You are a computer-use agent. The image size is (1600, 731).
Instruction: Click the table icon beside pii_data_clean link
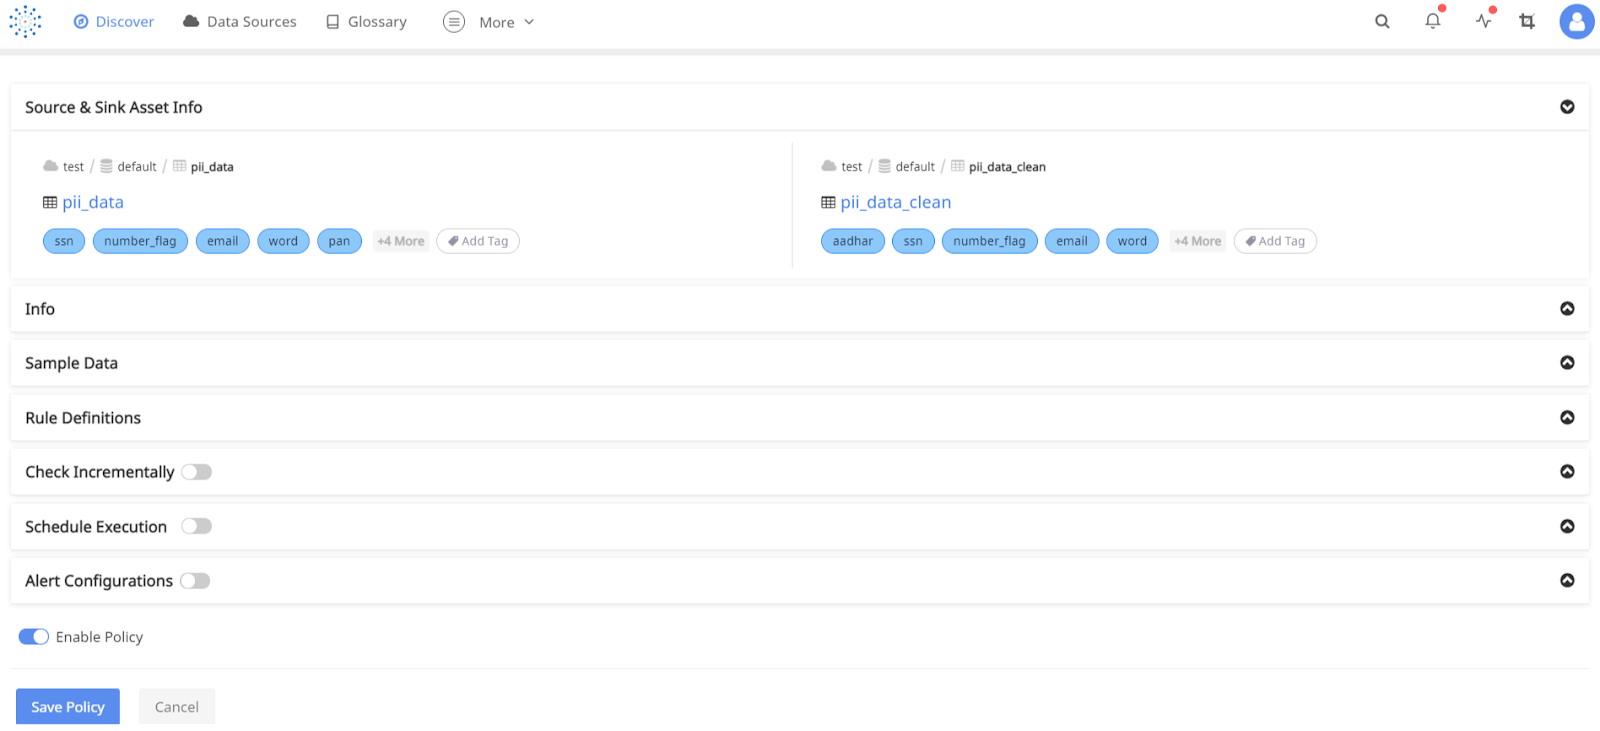coord(828,202)
